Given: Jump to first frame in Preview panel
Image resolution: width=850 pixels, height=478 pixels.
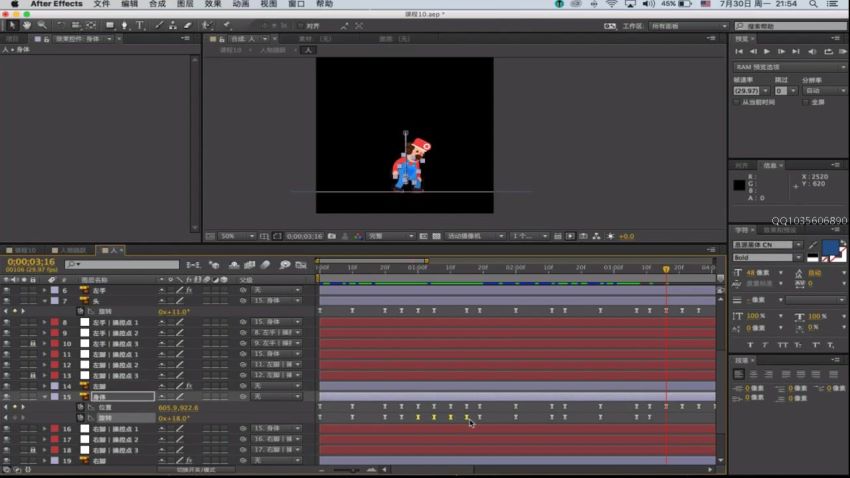Looking at the screenshot, I should 739,51.
